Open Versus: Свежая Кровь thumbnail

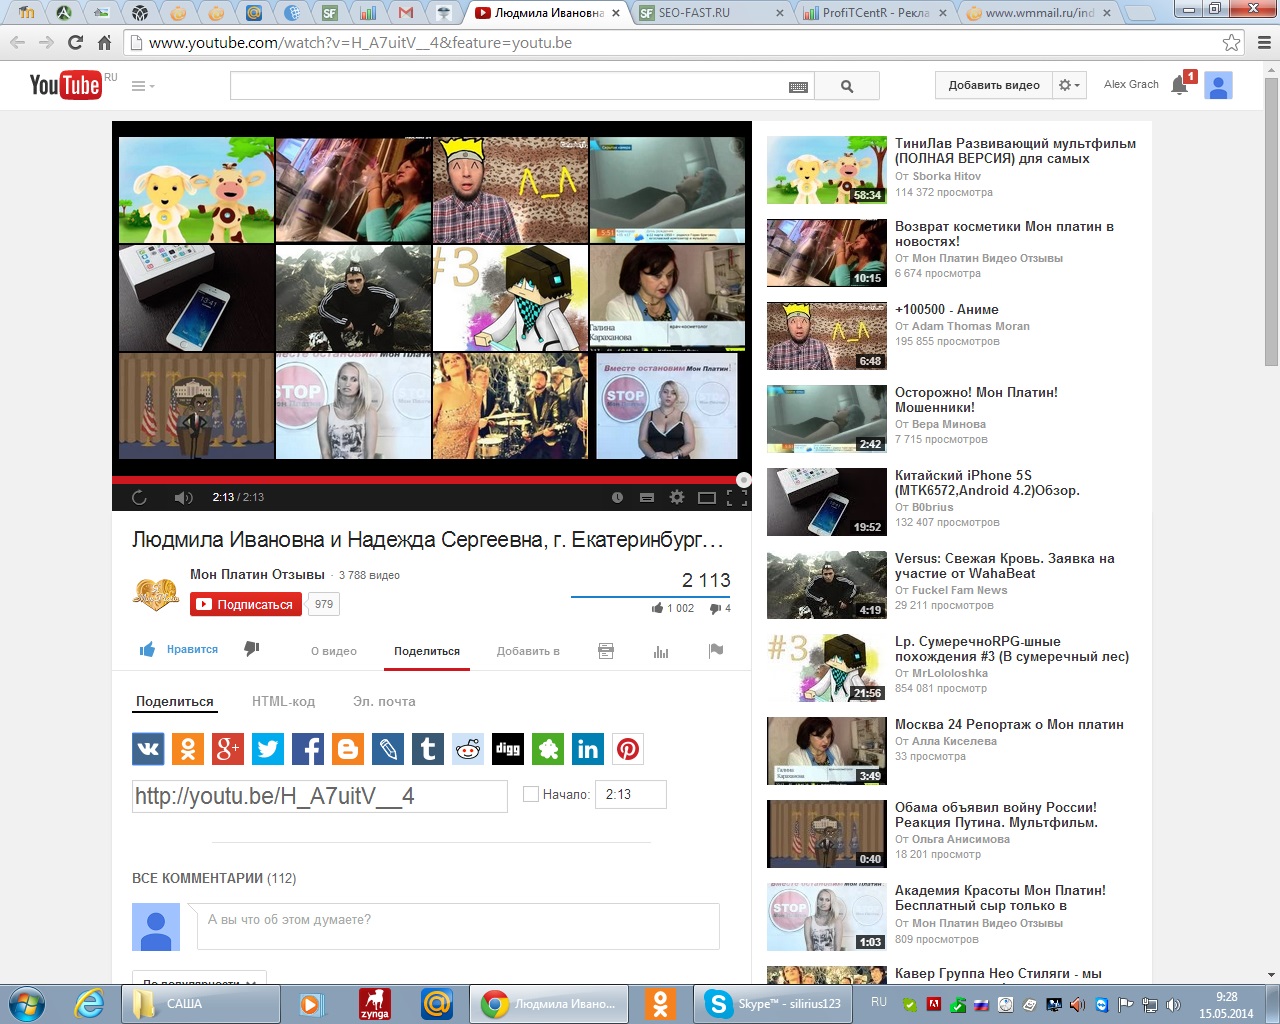pos(827,585)
